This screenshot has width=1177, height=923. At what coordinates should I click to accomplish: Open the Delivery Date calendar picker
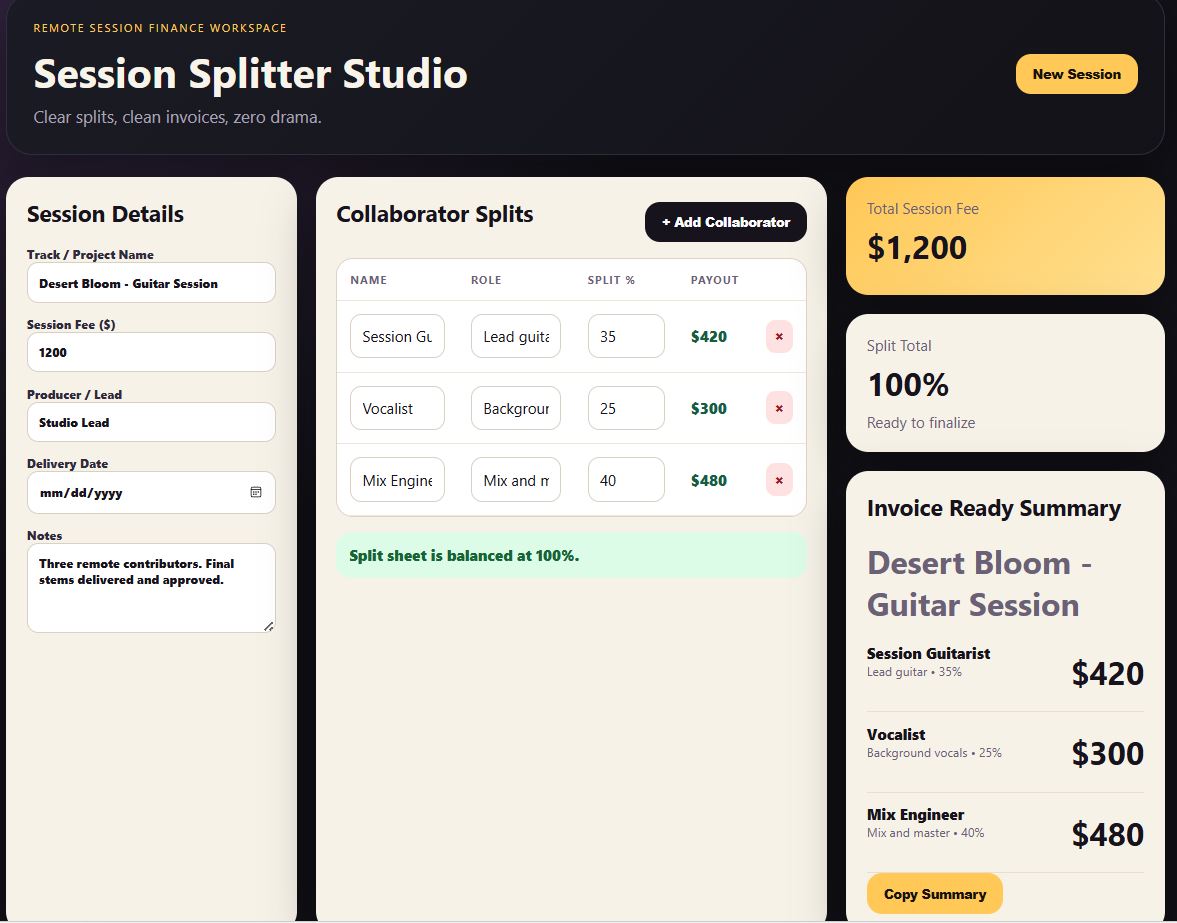256,492
